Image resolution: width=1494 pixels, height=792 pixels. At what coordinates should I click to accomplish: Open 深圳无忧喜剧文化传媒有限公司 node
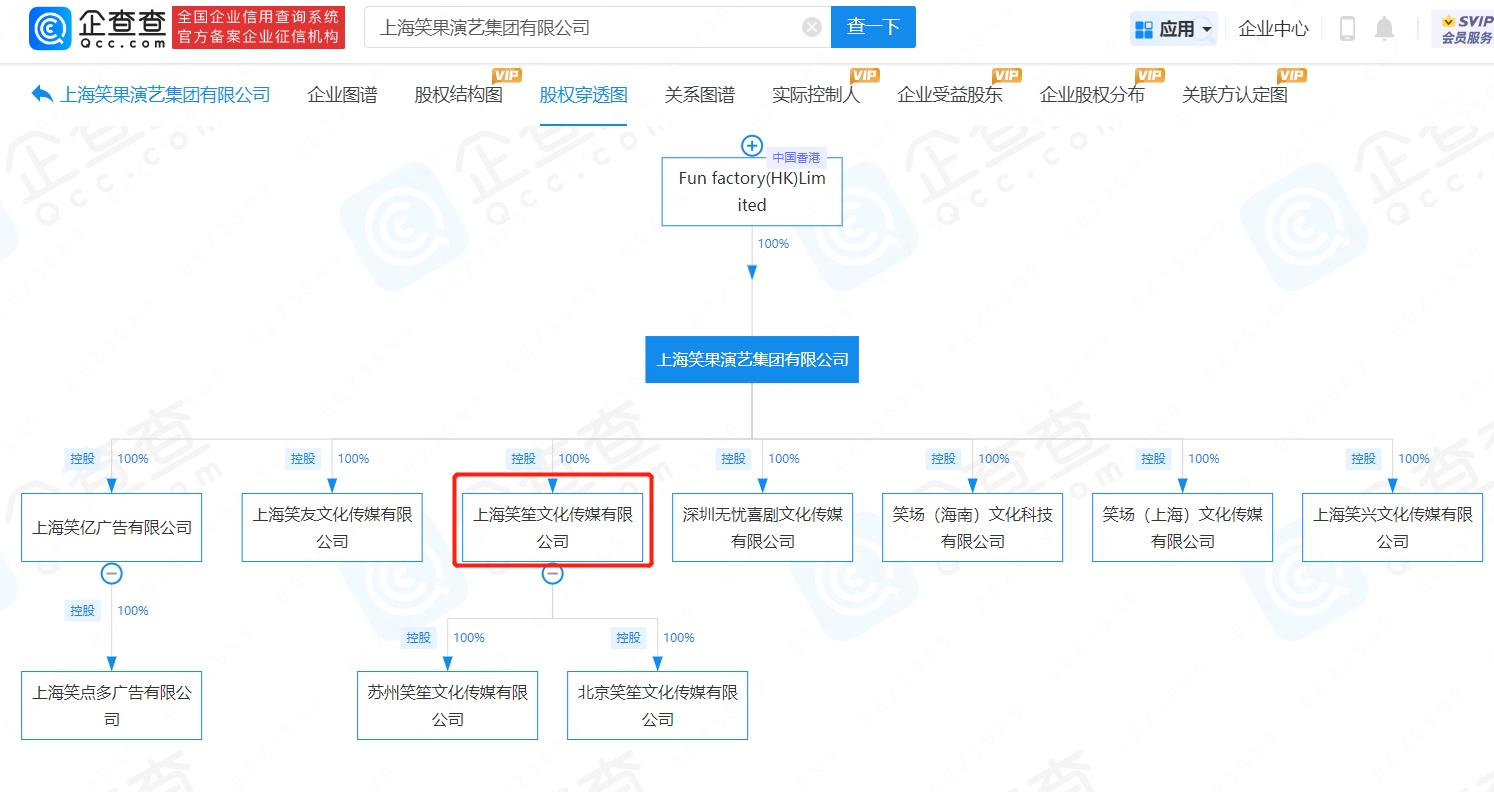coord(762,527)
